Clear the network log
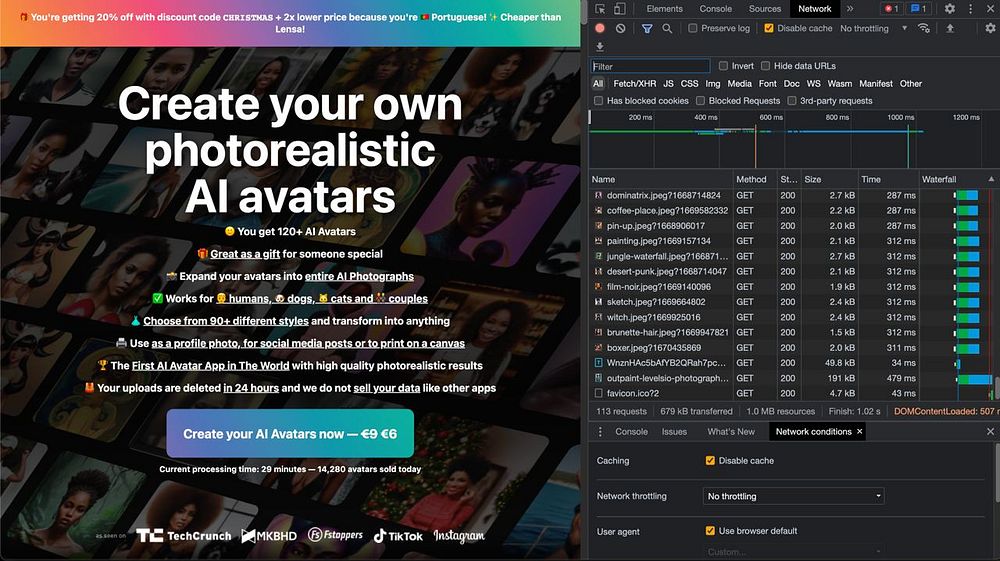Screen dimensions: 1000x561 [621, 28]
